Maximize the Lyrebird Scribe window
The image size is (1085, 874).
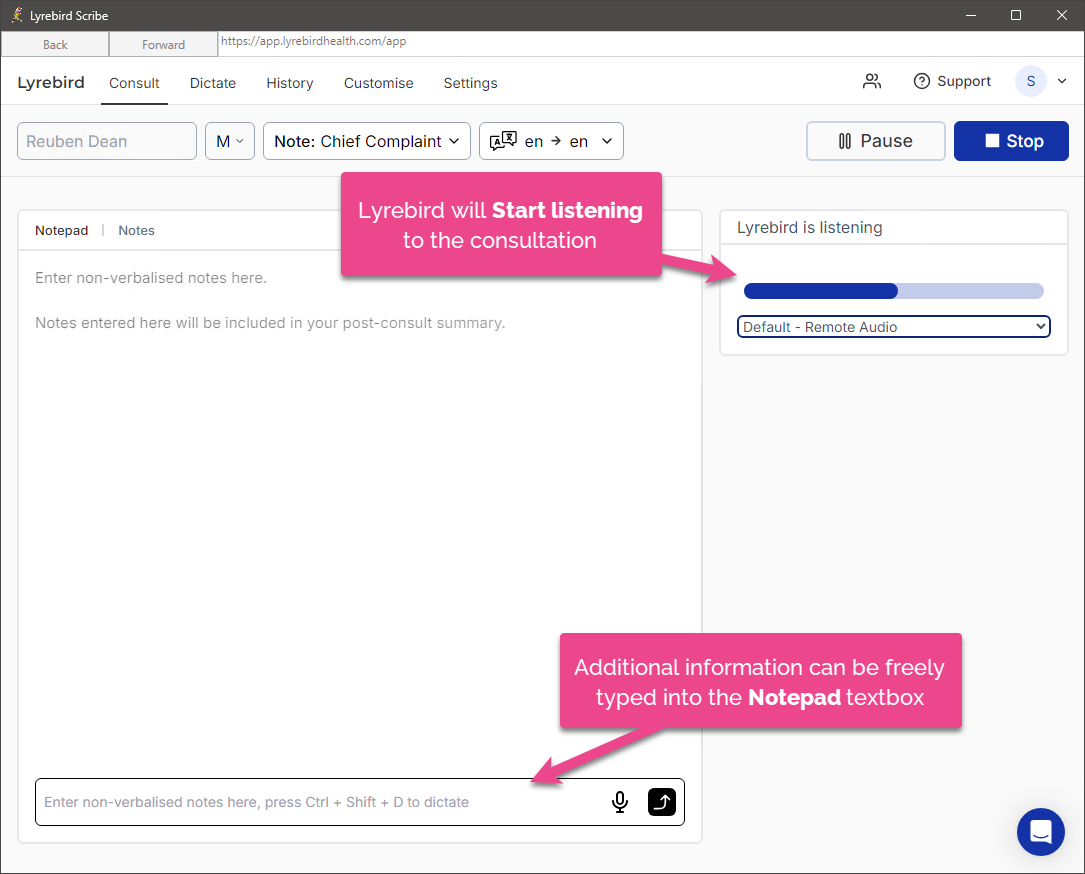pyautogui.click(x=1016, y=15)
